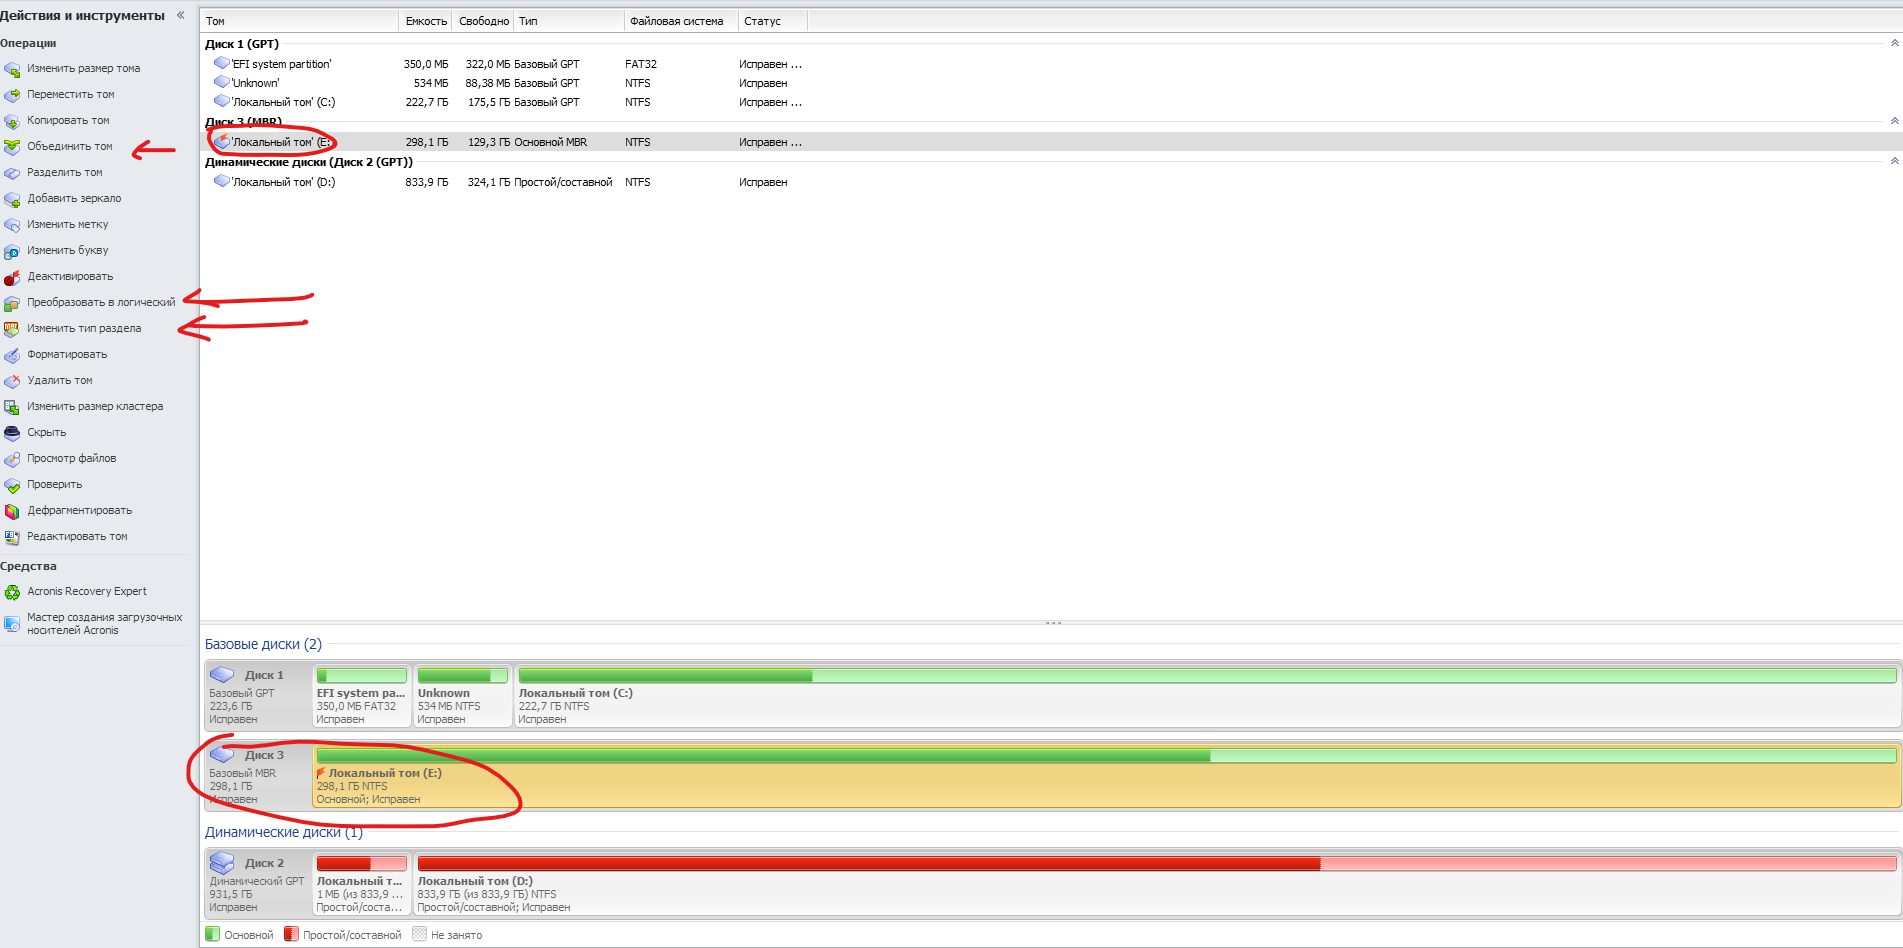Click the red 'Простой/составной' legend swatch
Image resolution: width=1903 pixels, height=948 pixels.
[x=291, y=935]
